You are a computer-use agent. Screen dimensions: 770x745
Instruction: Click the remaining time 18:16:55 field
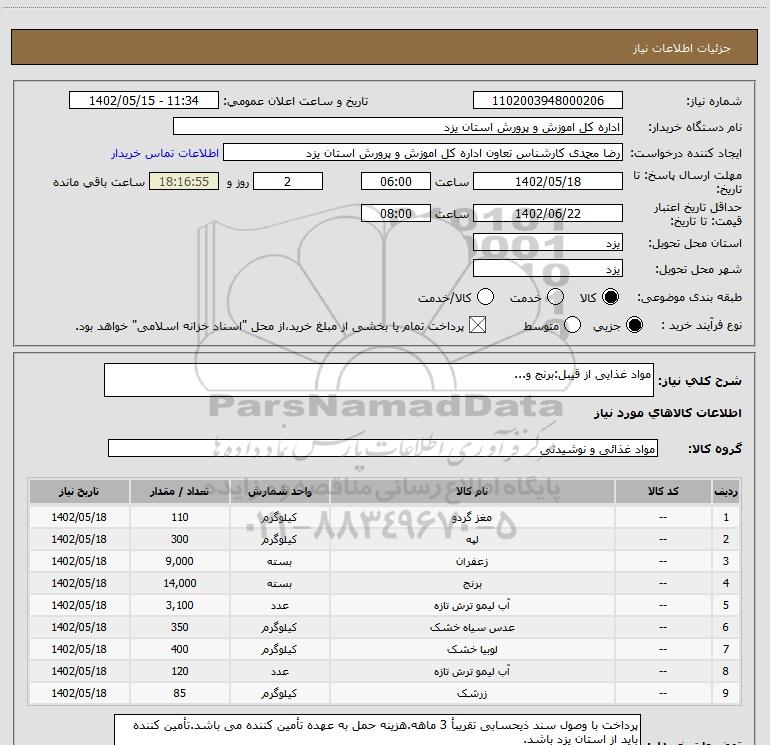(184, 181)
